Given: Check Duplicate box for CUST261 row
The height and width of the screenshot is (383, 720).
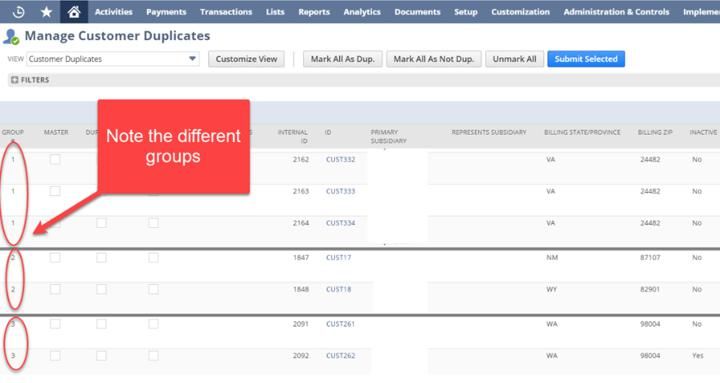Looking at the screenshot, I should (x=101, y=324).
